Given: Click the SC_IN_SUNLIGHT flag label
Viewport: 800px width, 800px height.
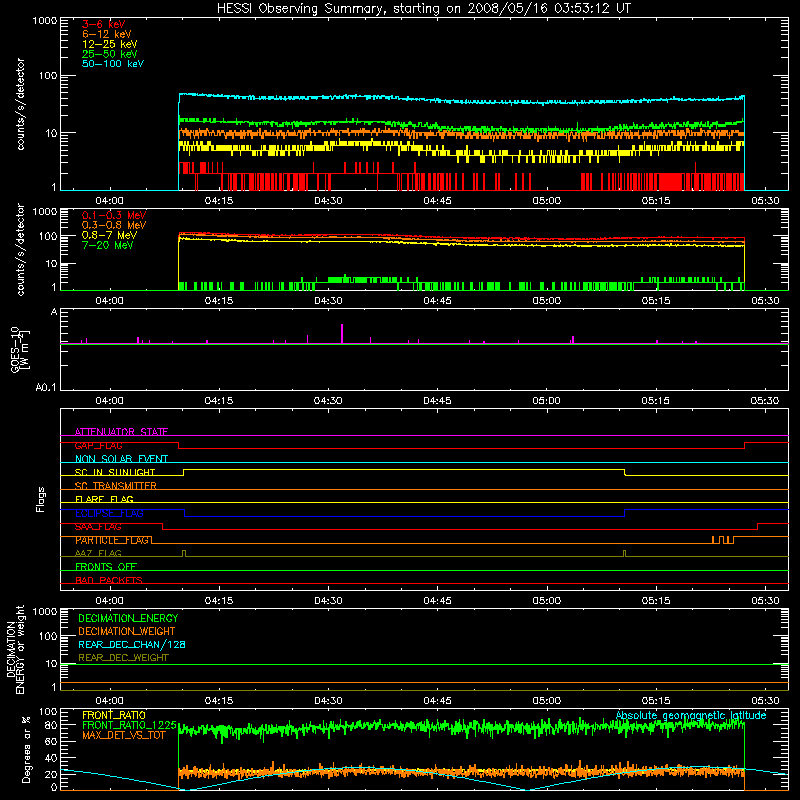Looking at the screenshot, I should tap(115, 472).
